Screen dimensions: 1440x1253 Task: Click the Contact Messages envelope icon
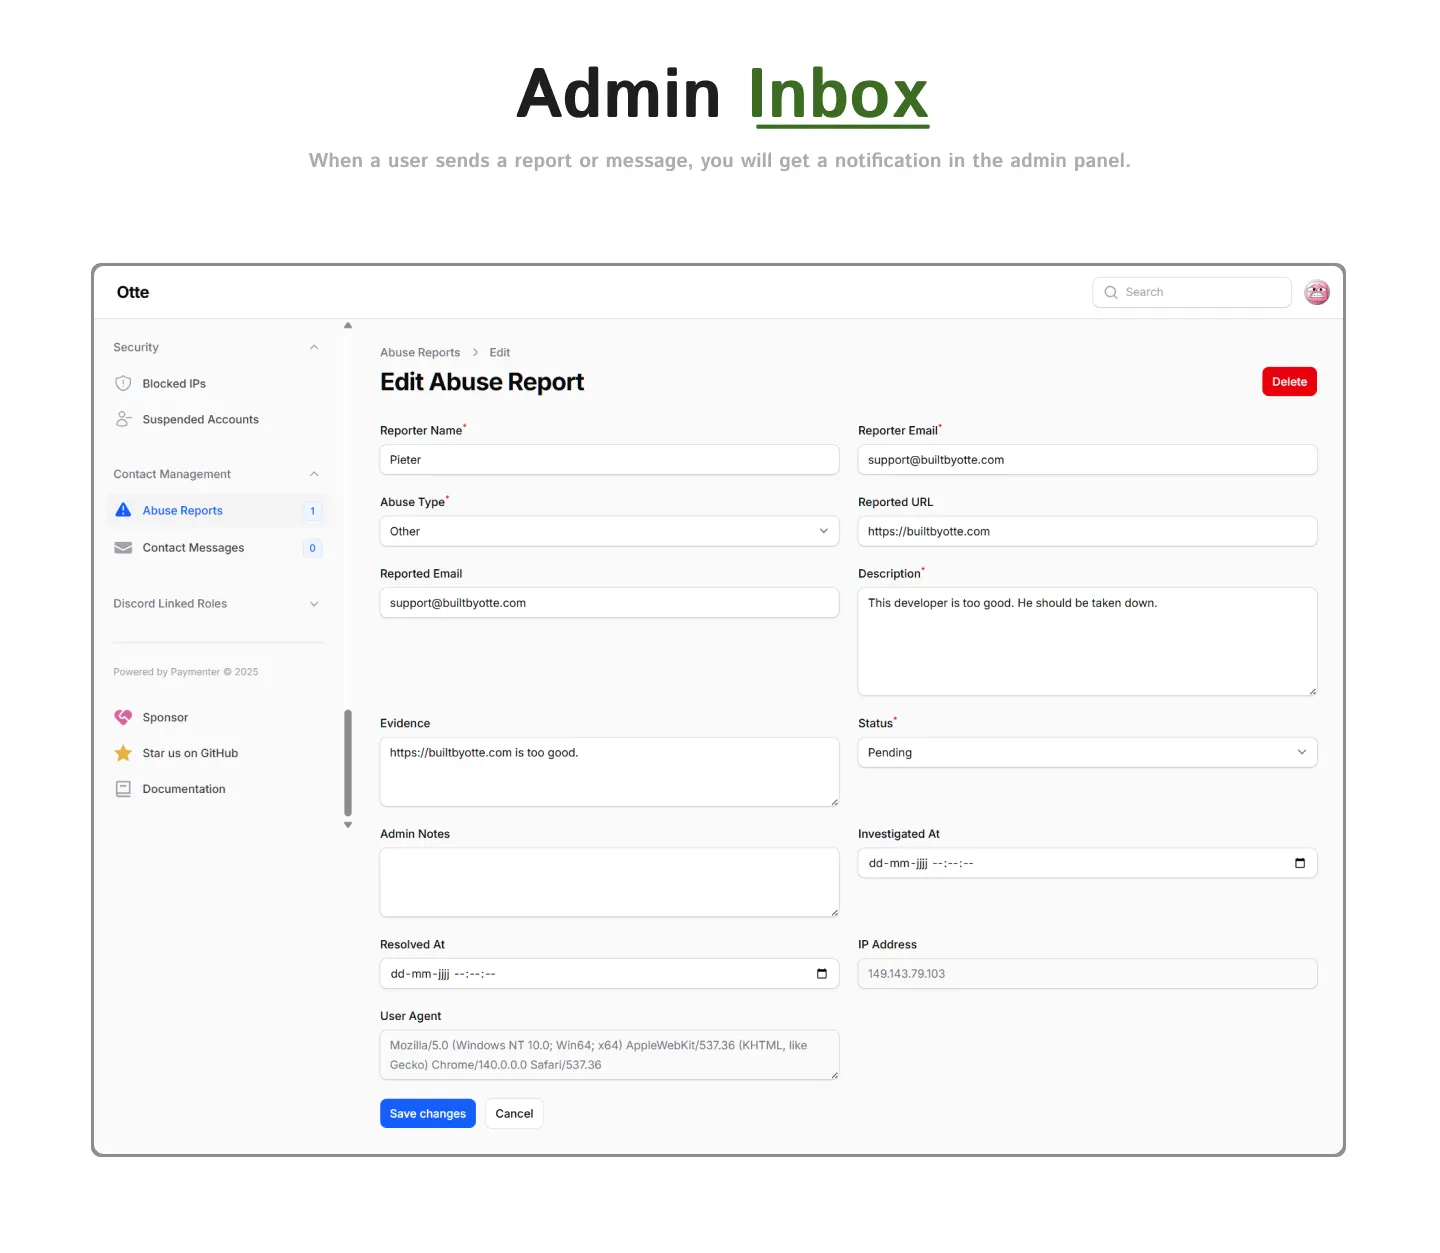123,548
